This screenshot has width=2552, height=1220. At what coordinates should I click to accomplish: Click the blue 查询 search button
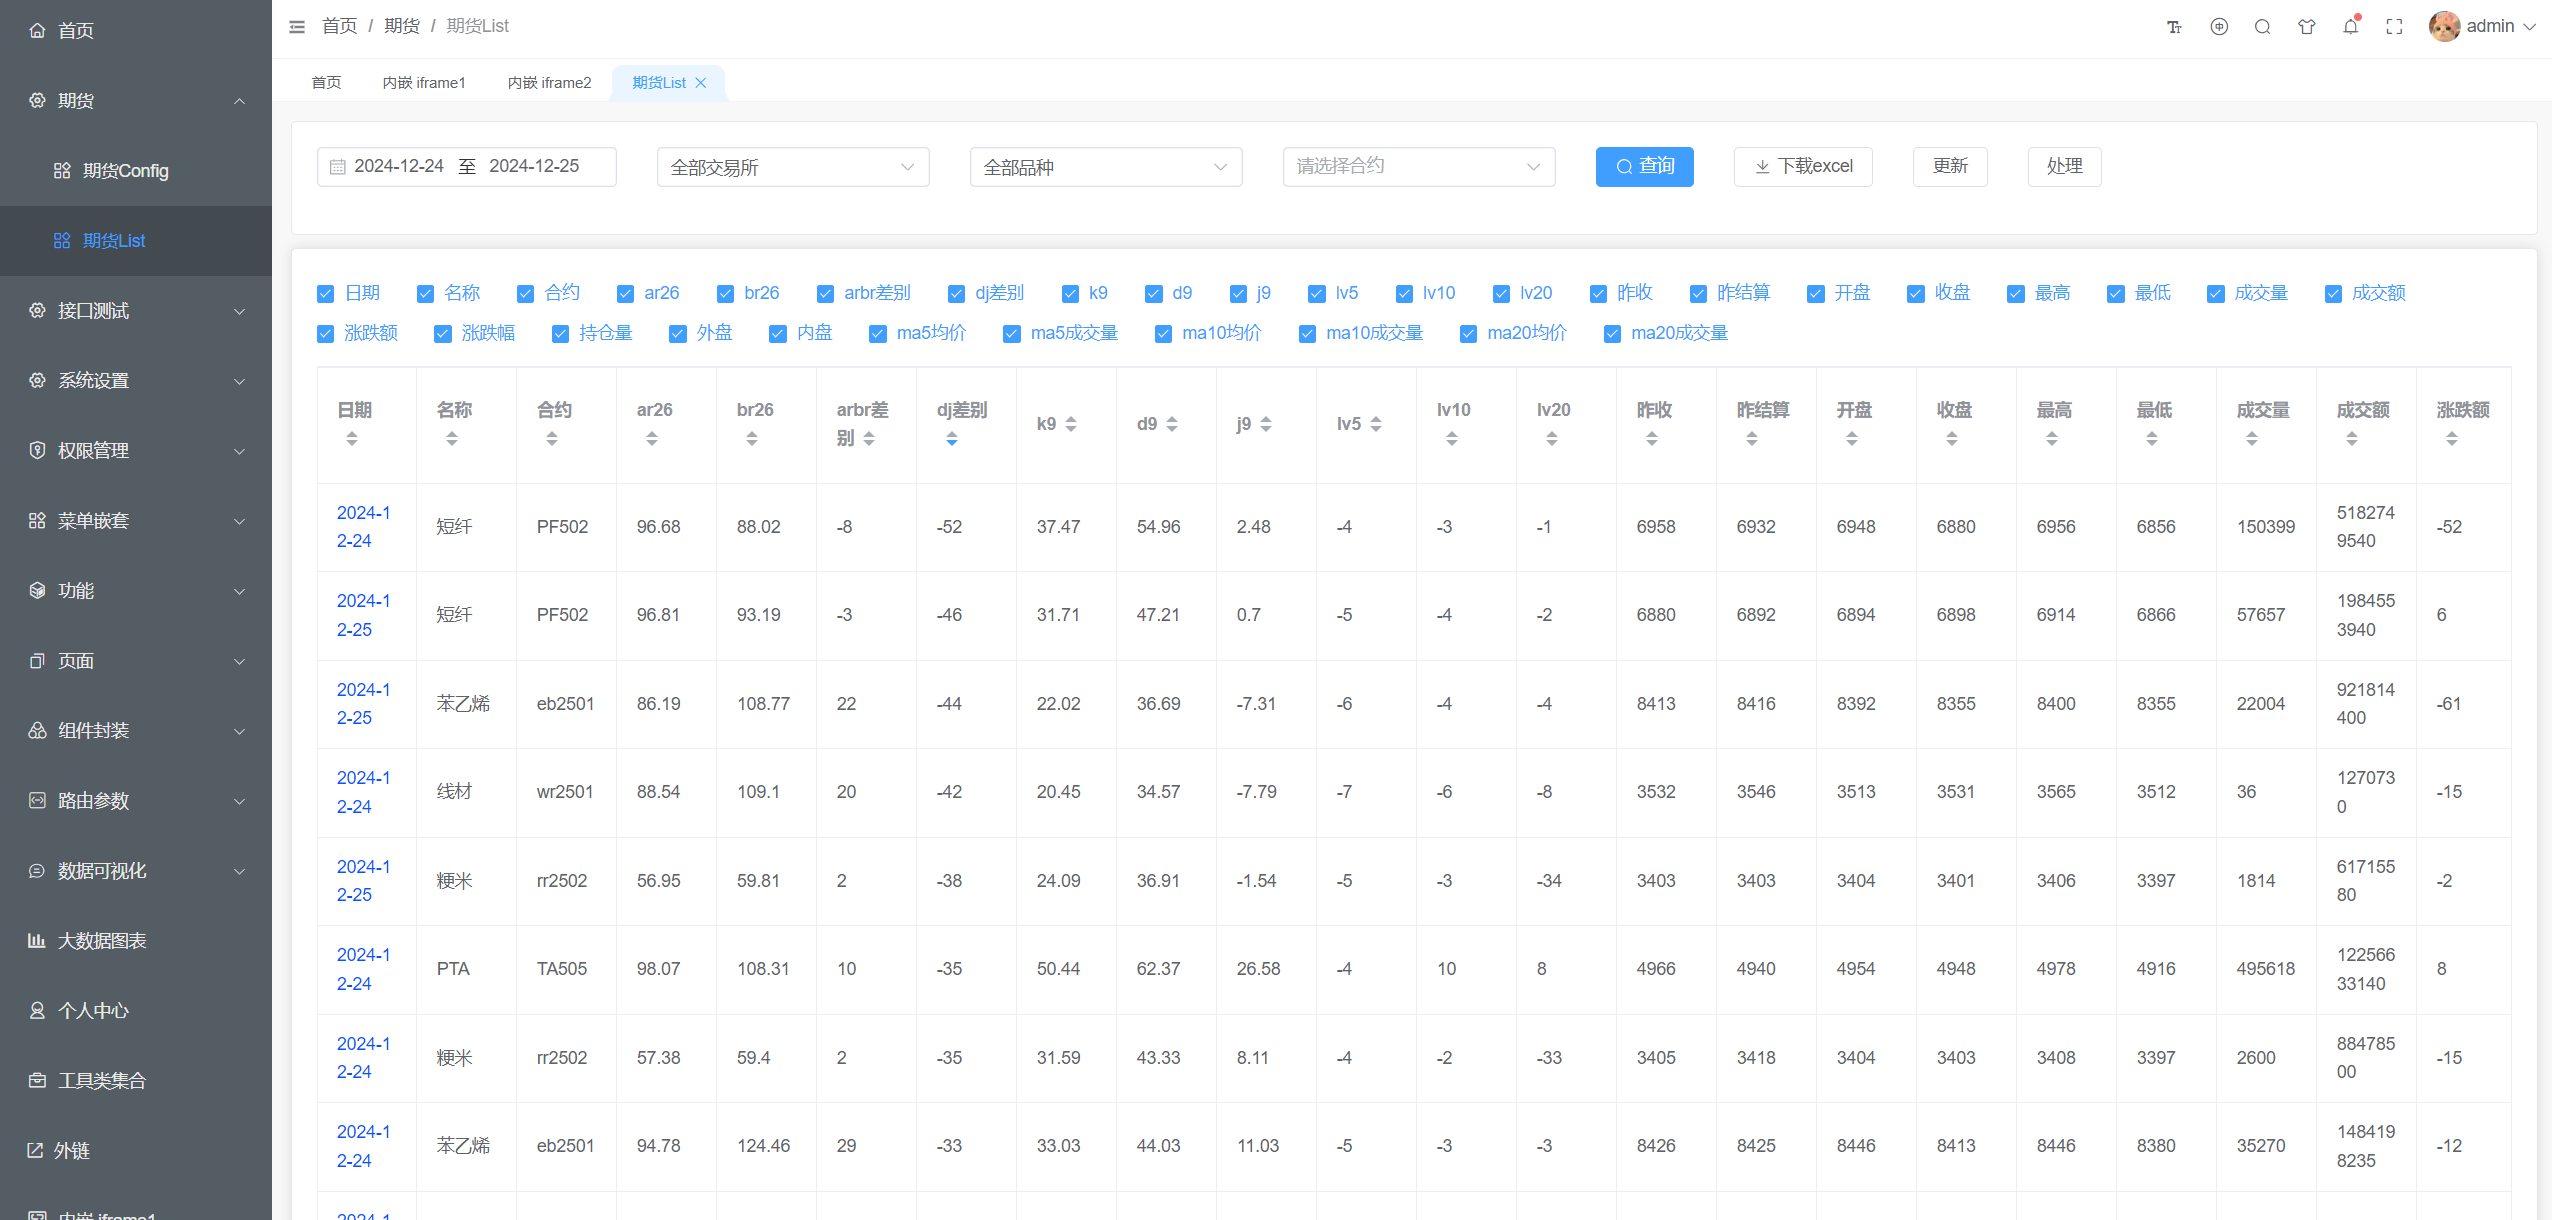(1644, 167)
